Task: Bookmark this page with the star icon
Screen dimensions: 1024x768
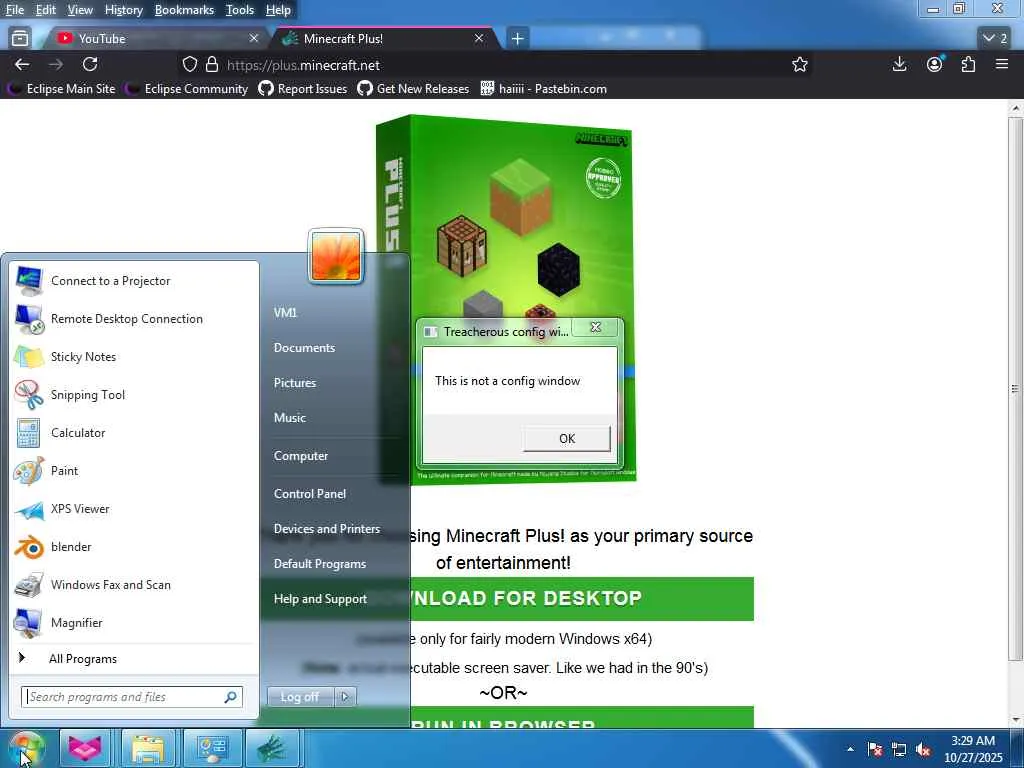Action: point(800,64)
